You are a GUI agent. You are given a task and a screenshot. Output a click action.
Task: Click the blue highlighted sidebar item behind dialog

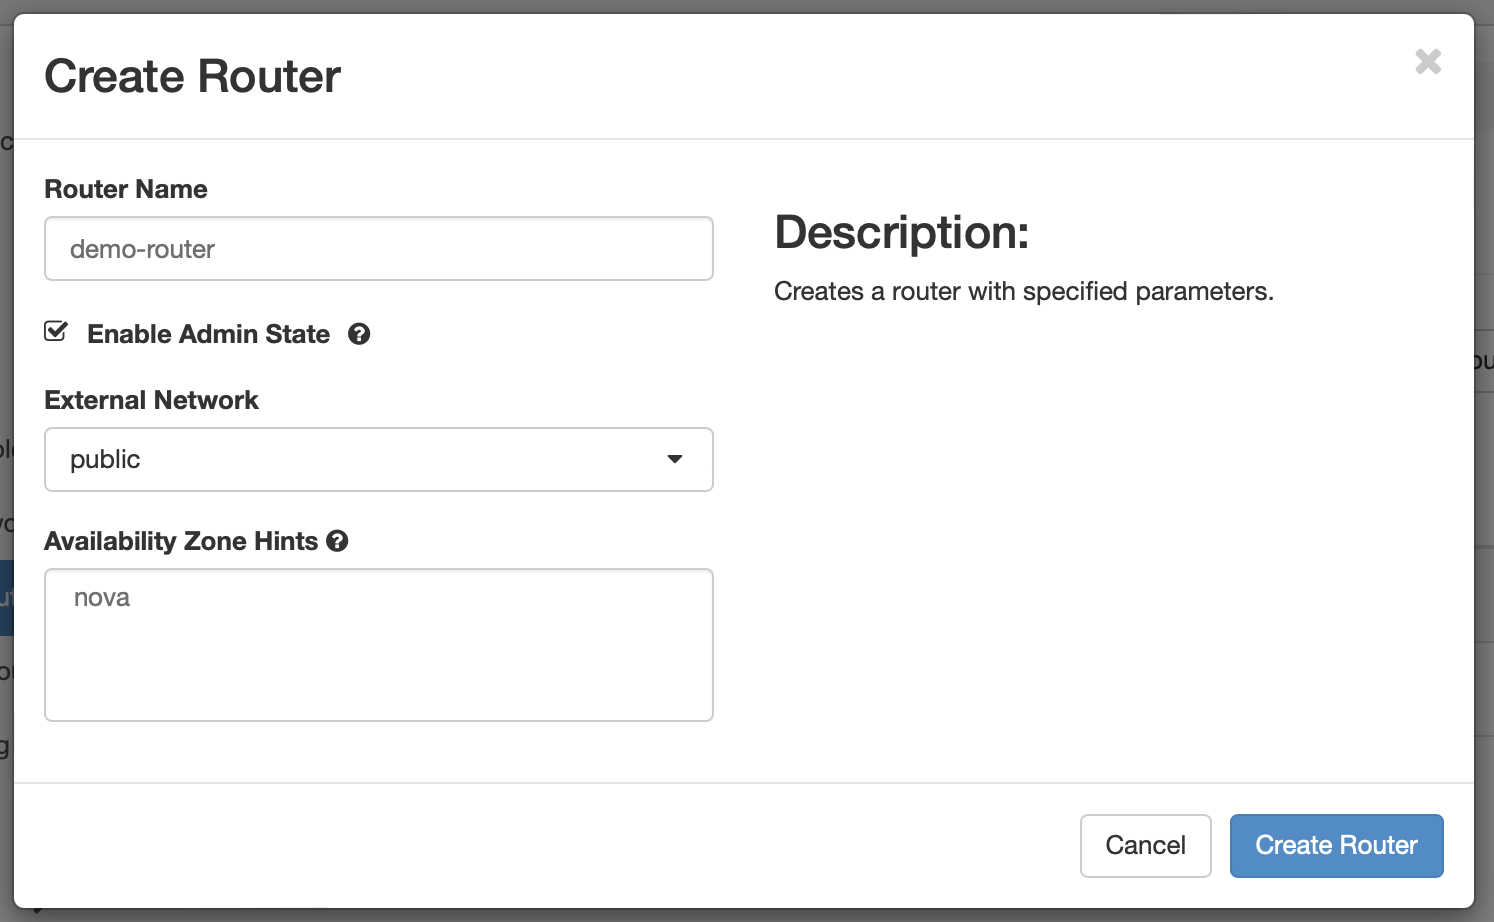pyautogui.click(x=6, y=598)
